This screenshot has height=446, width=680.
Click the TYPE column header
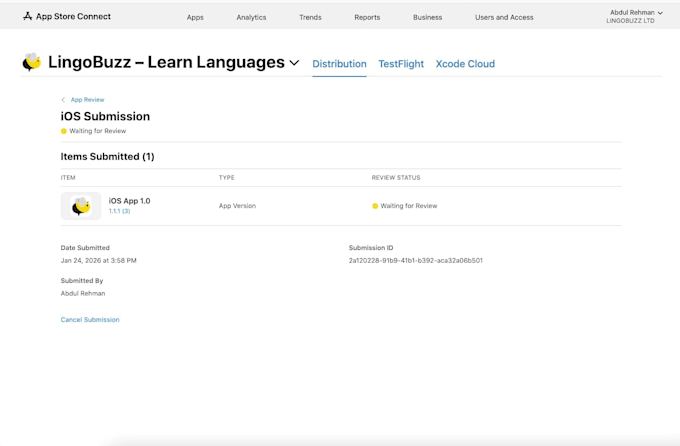point(227,178)
